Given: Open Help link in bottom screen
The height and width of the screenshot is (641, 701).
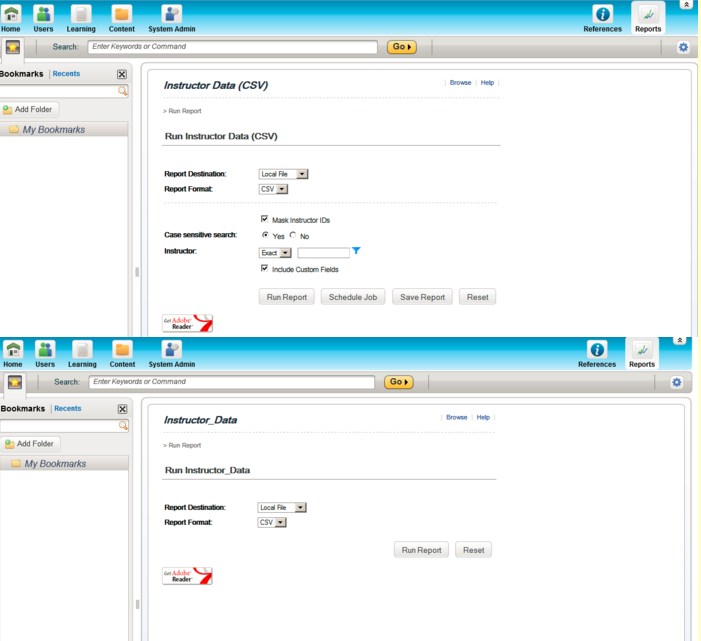Looking at the screenshot, I should click(x=483, y=417).
